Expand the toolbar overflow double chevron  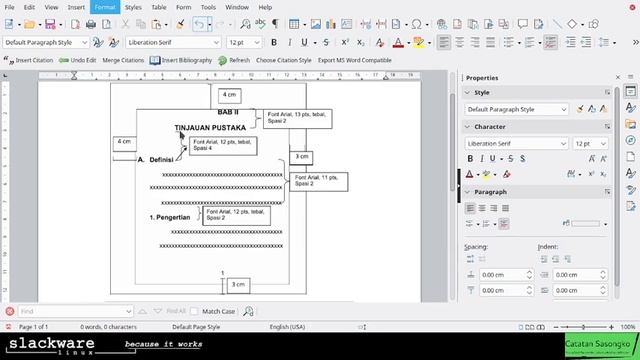(635, 42)
